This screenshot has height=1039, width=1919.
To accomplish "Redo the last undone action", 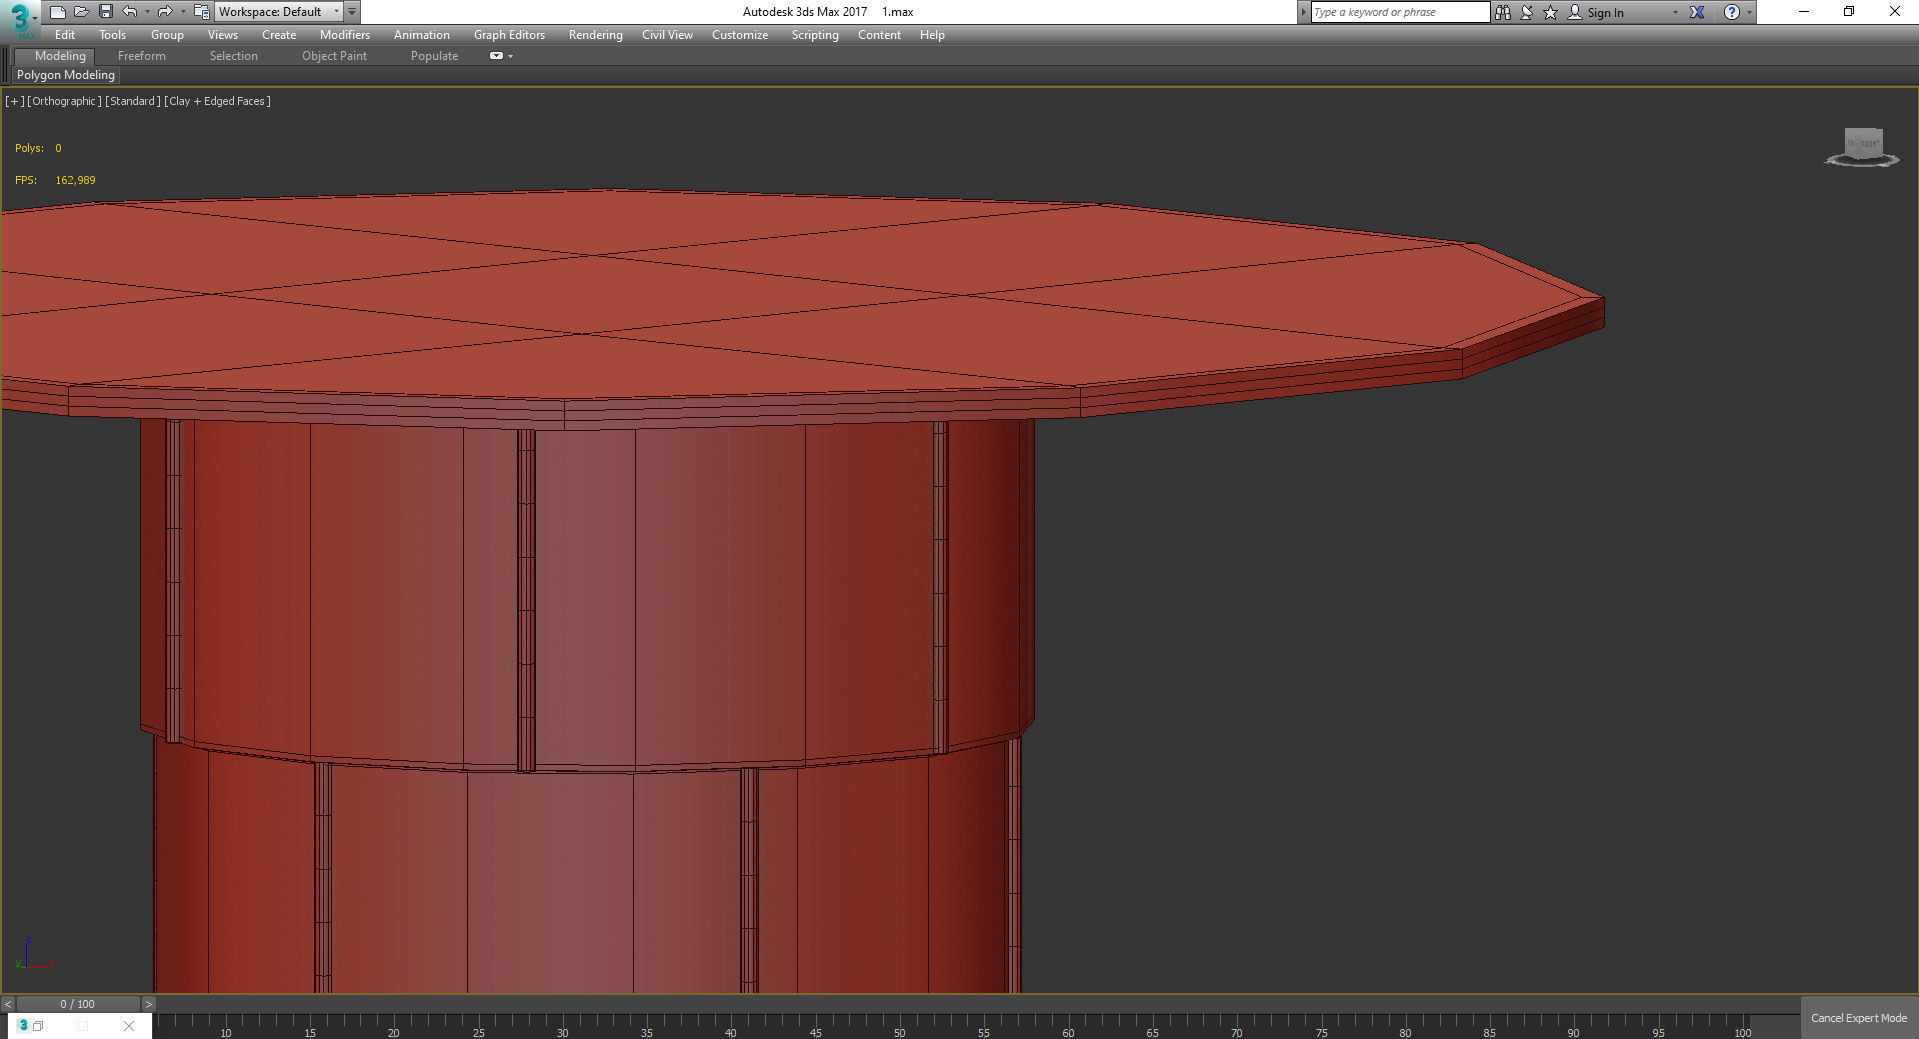I will 165,12.
